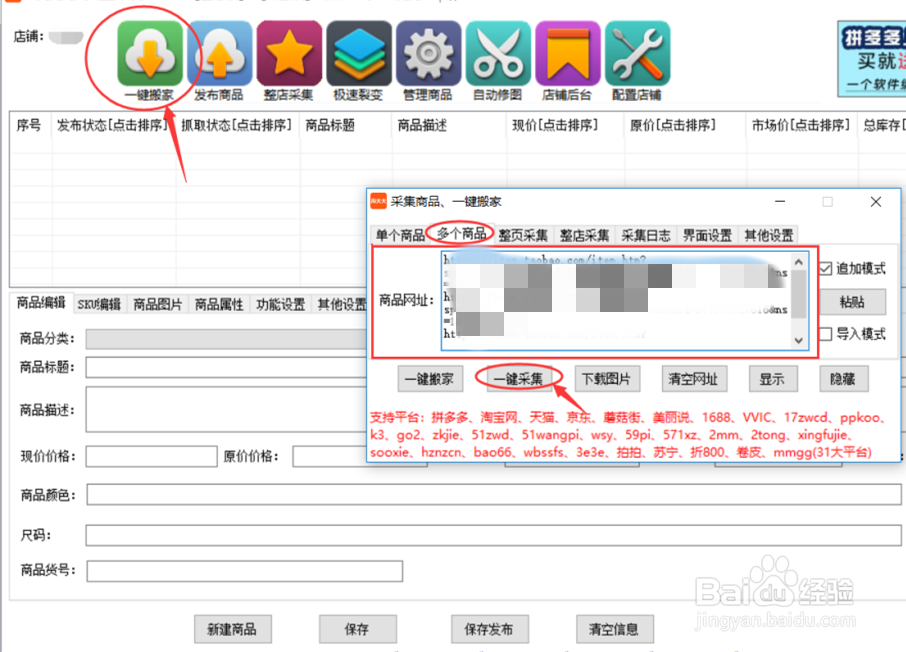Close the 采集商品 dialog
Viewport: 906px width, 652px height.
(x=875, y=201)
